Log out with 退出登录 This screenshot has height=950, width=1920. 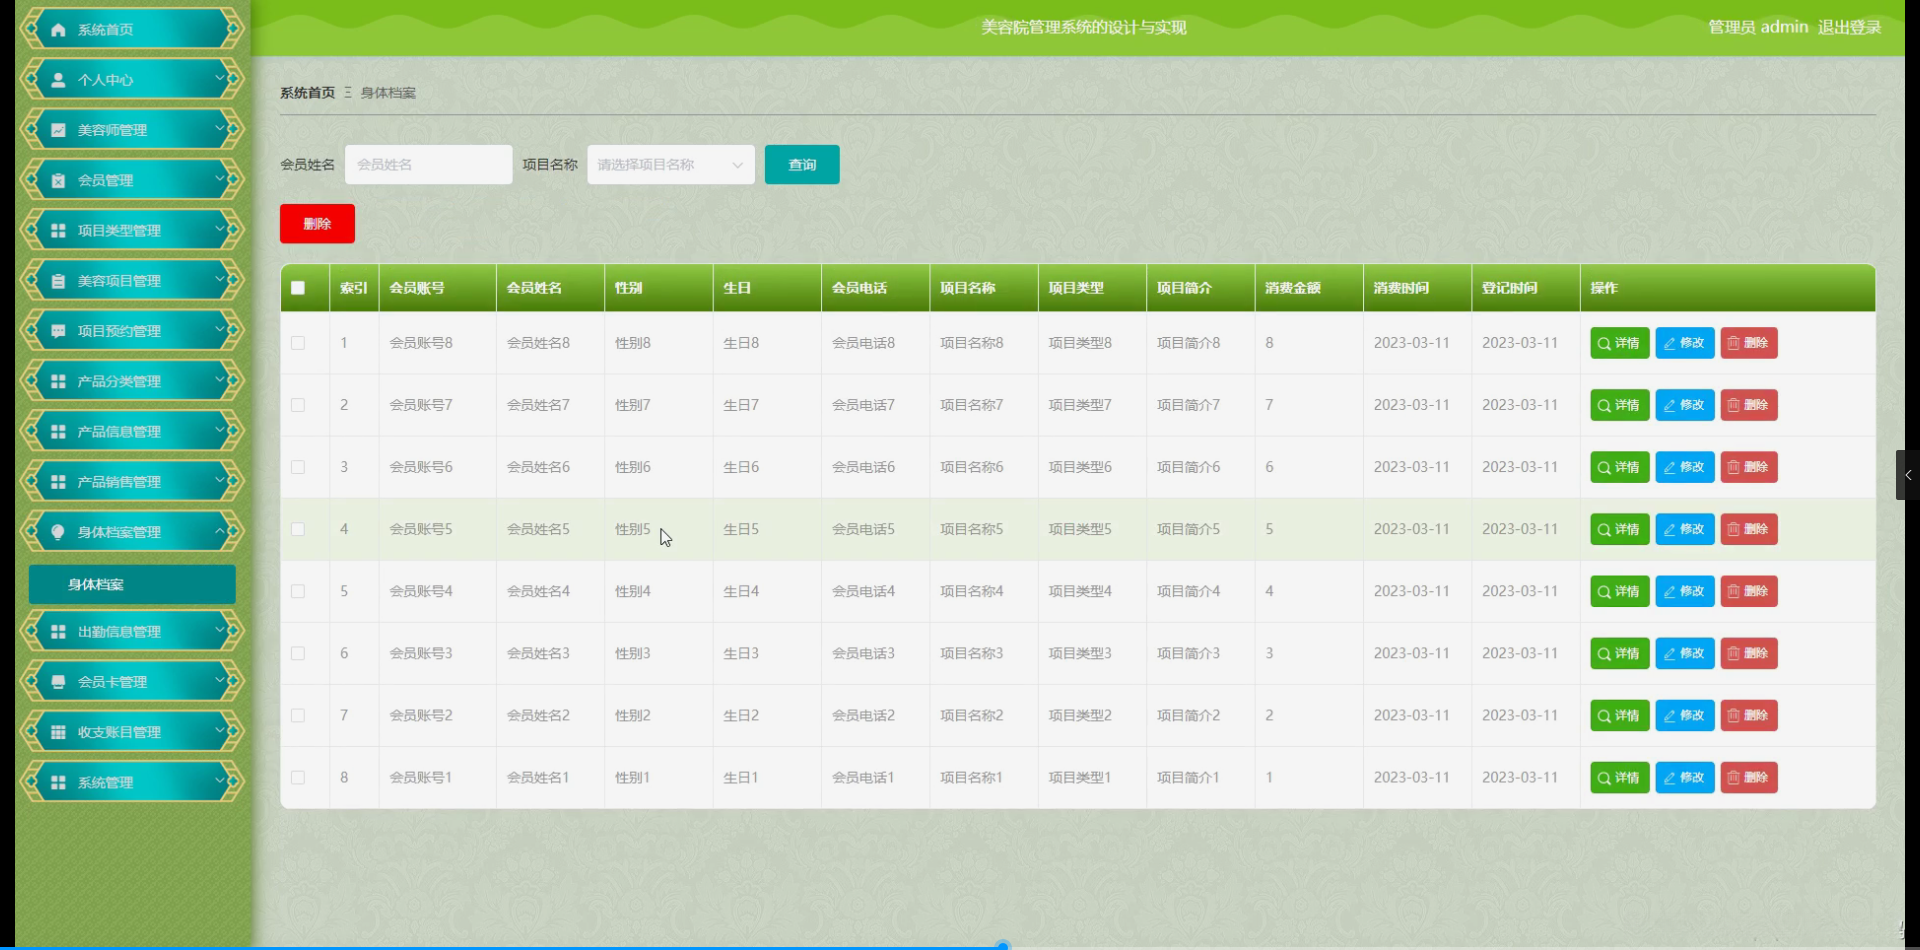1849,27
